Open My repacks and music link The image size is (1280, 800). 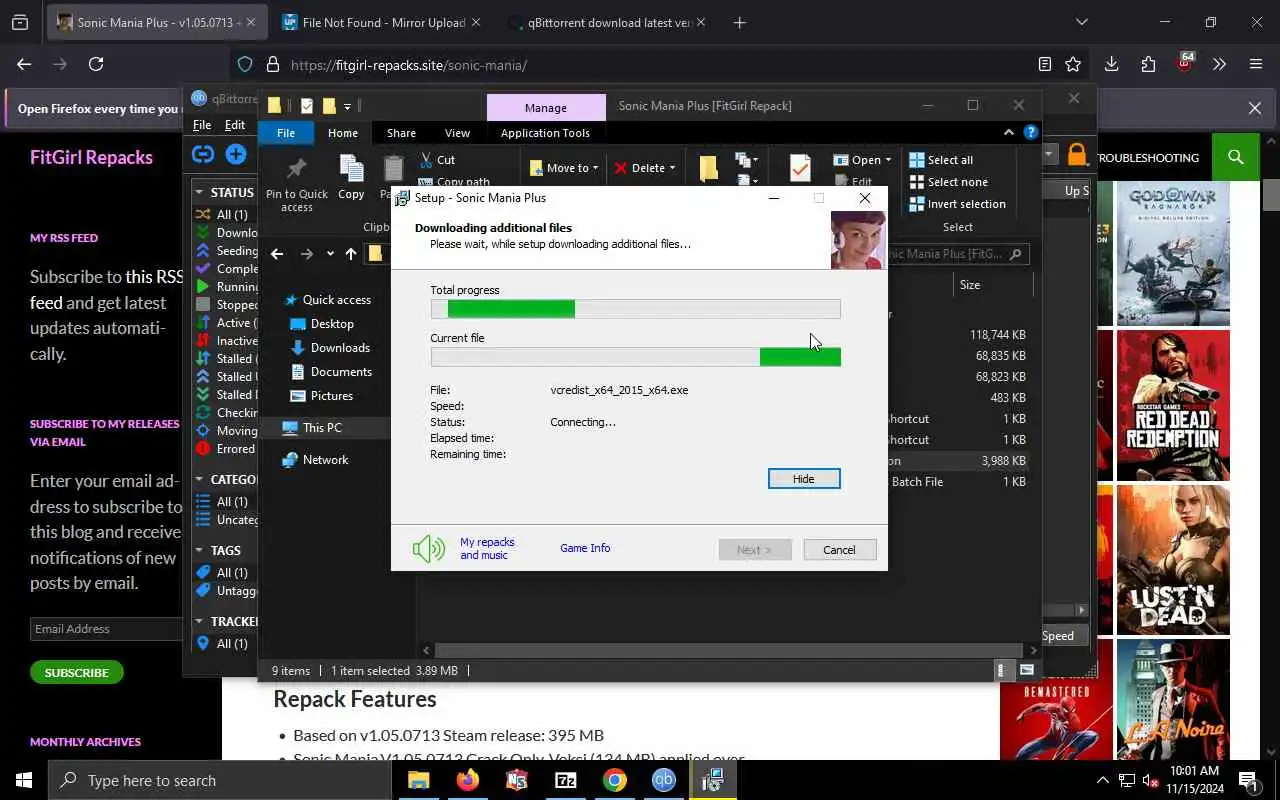click(x=487, y=548)
